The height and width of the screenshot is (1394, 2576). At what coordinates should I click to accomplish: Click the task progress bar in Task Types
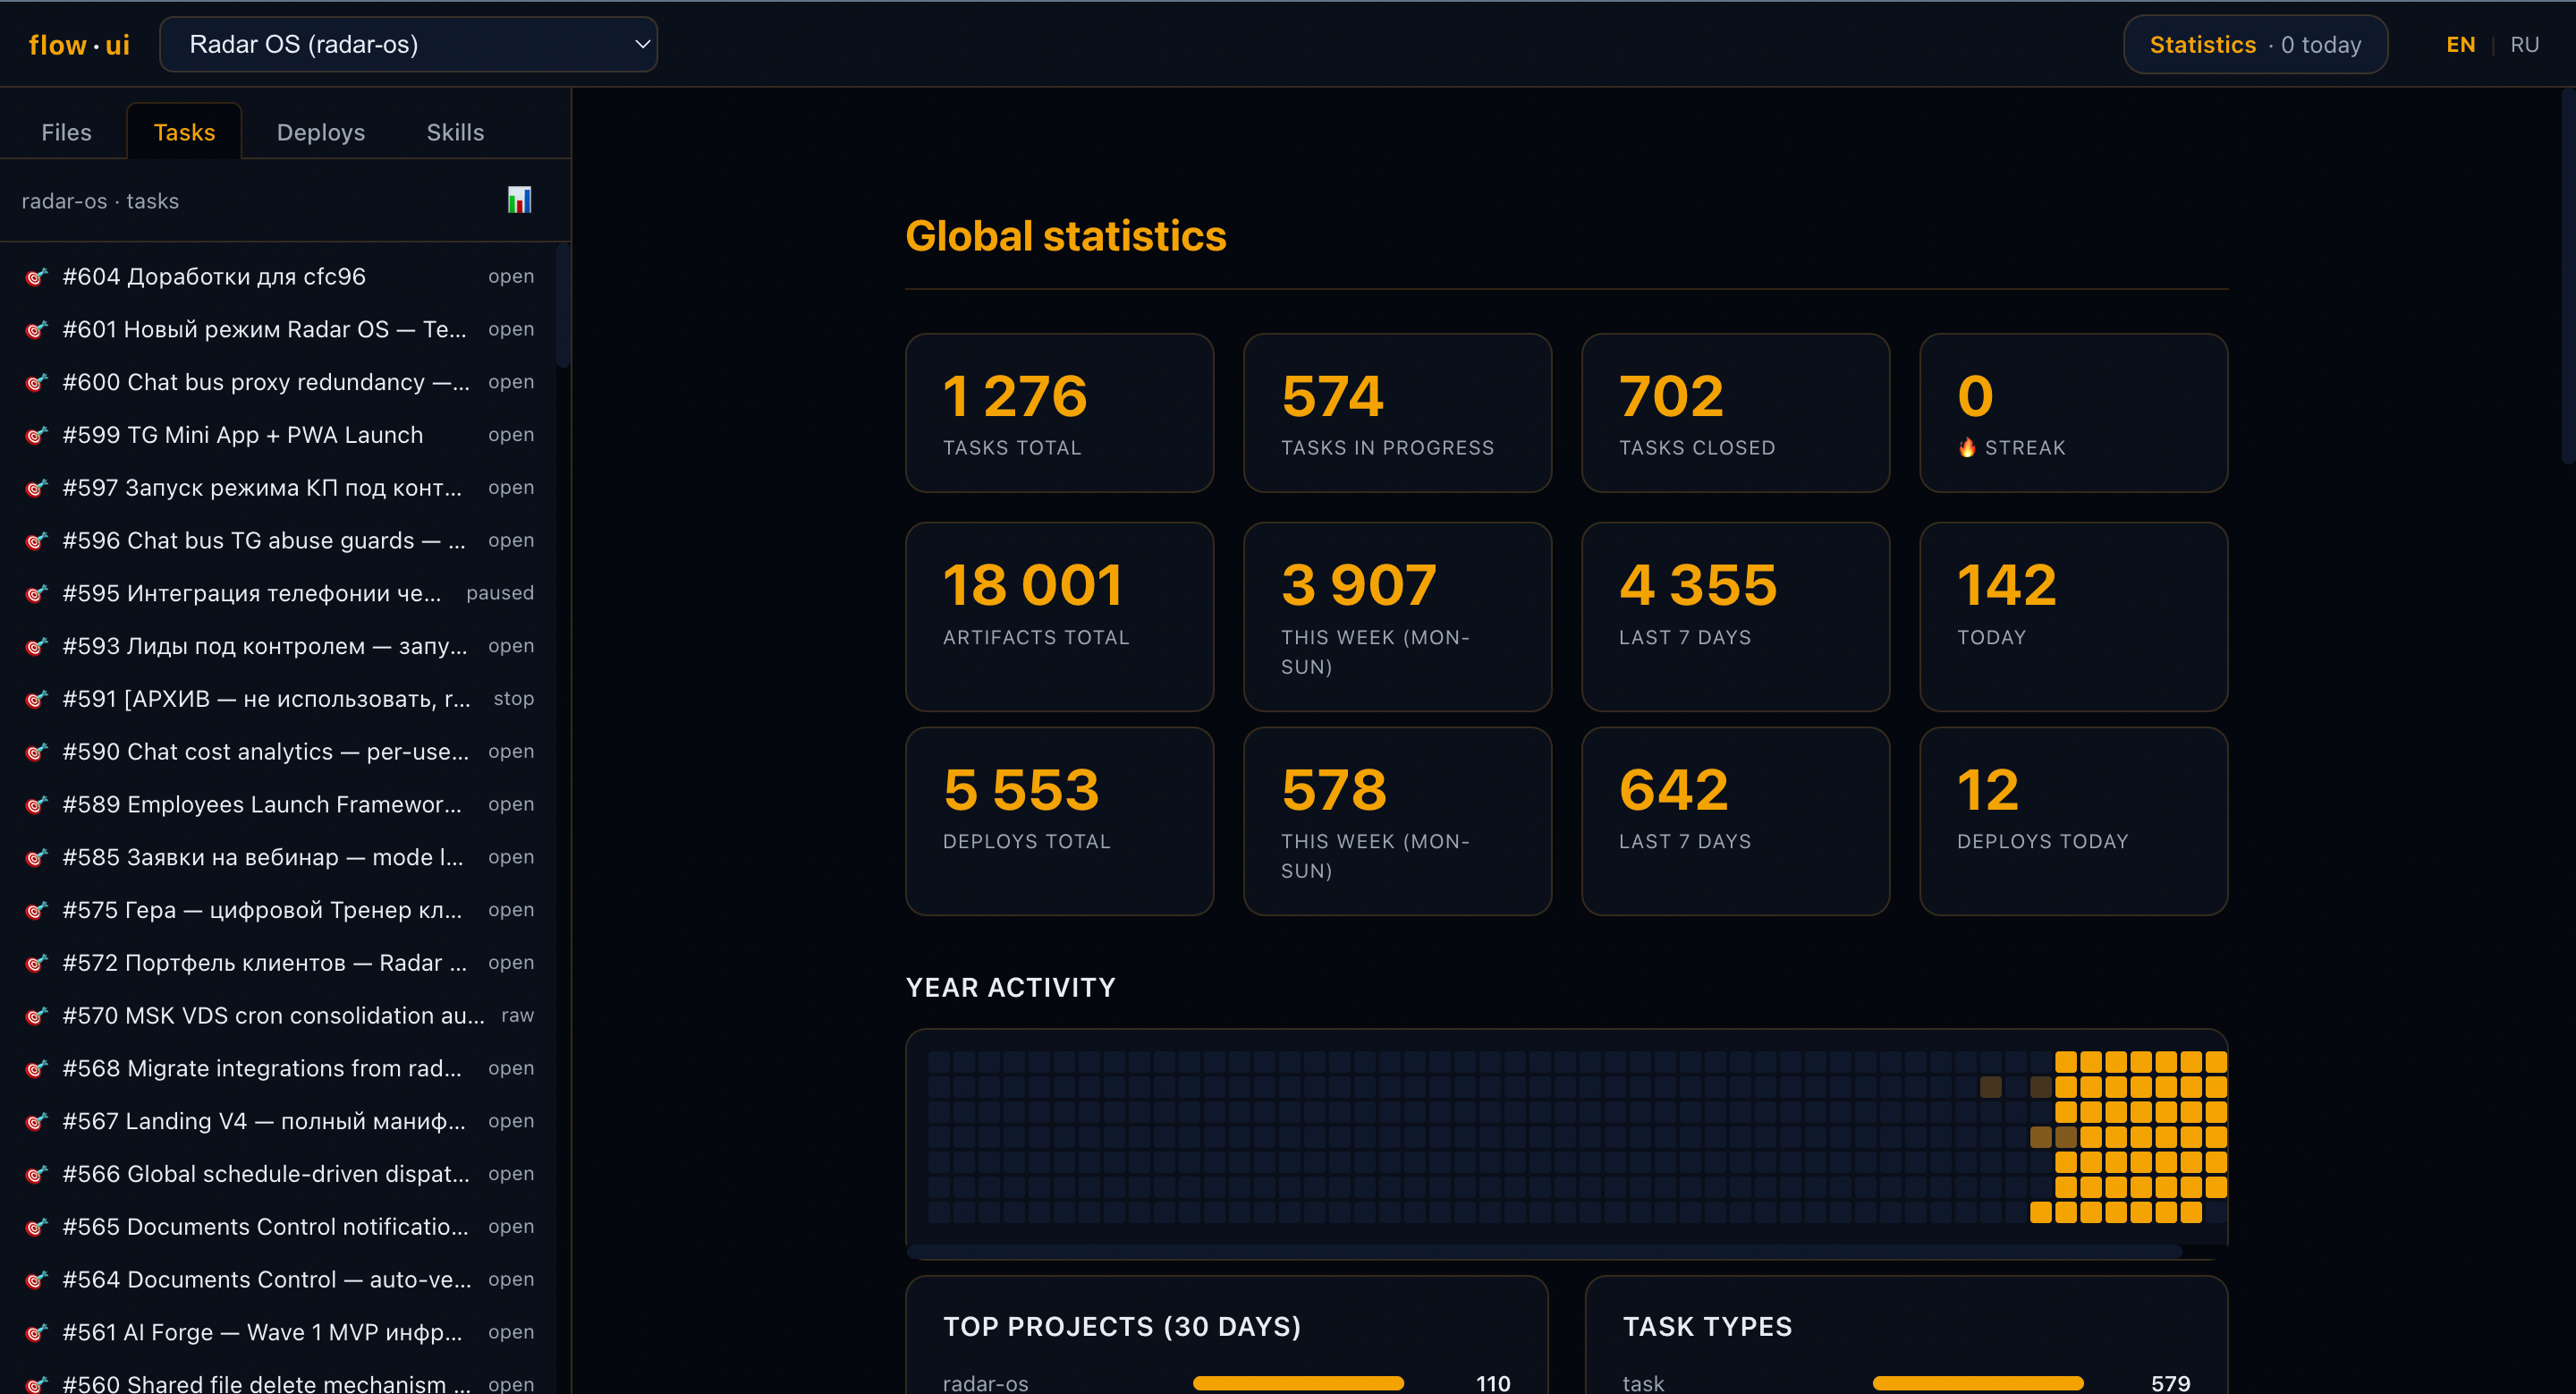click(1977, 1383)
